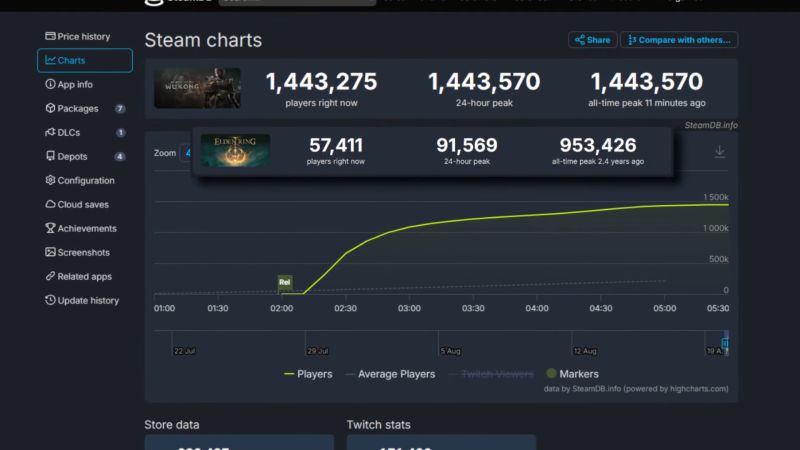Click the DLCs count badge 1
The width and height of the screenshot is (800, 450).
120,132
